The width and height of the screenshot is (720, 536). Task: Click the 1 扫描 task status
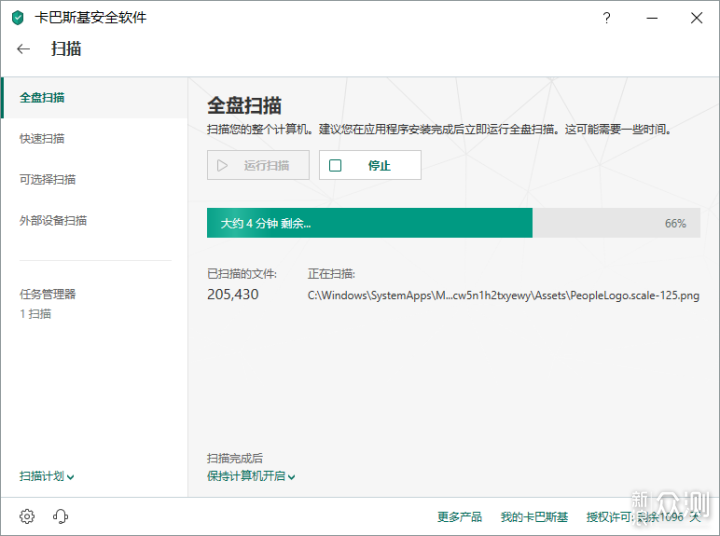pos(35,314)
